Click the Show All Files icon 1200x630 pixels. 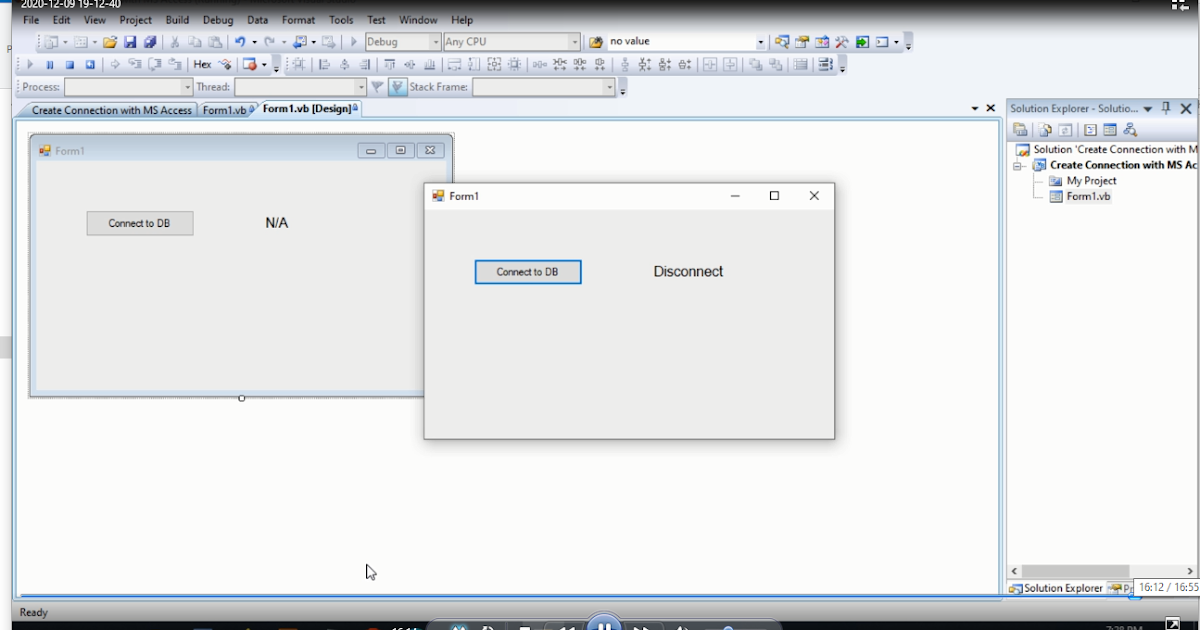click(x=1043, y=129)
